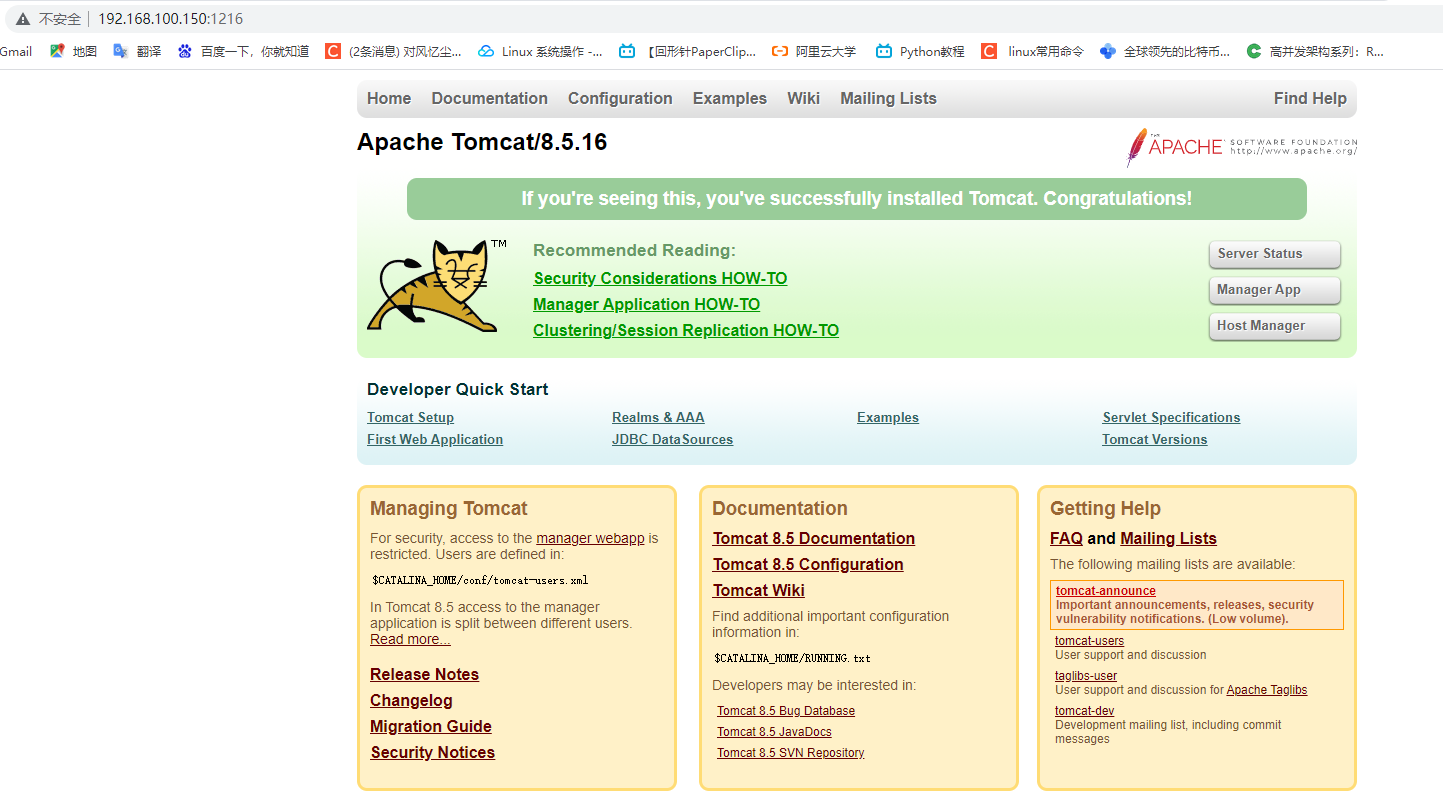Open the Apache Taglibs link
This screenshot has width=1443, height=807.
tap(1267, 690)
